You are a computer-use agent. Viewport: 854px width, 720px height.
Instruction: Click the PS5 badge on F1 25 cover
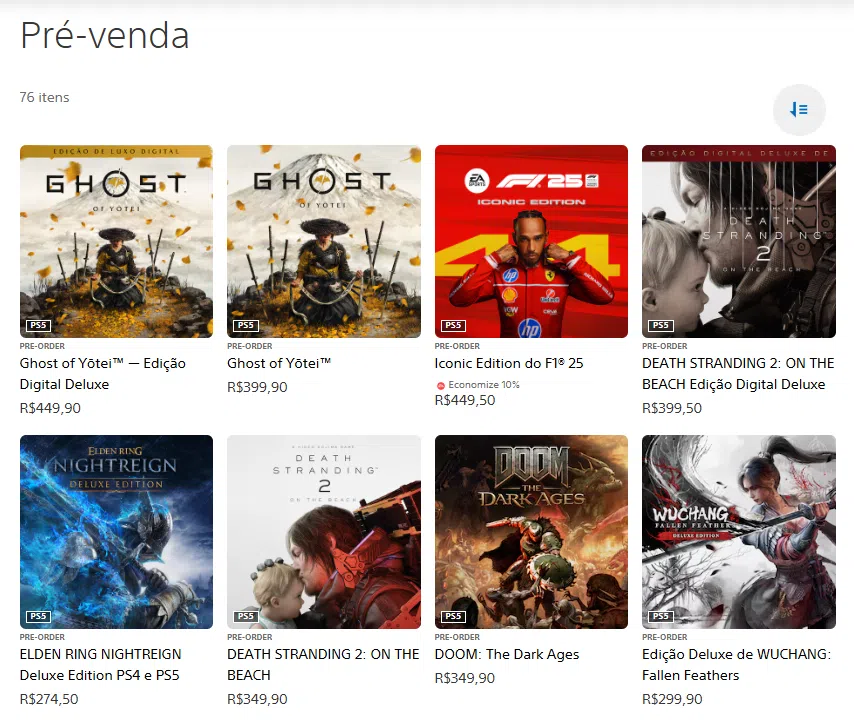click(453, 325)
